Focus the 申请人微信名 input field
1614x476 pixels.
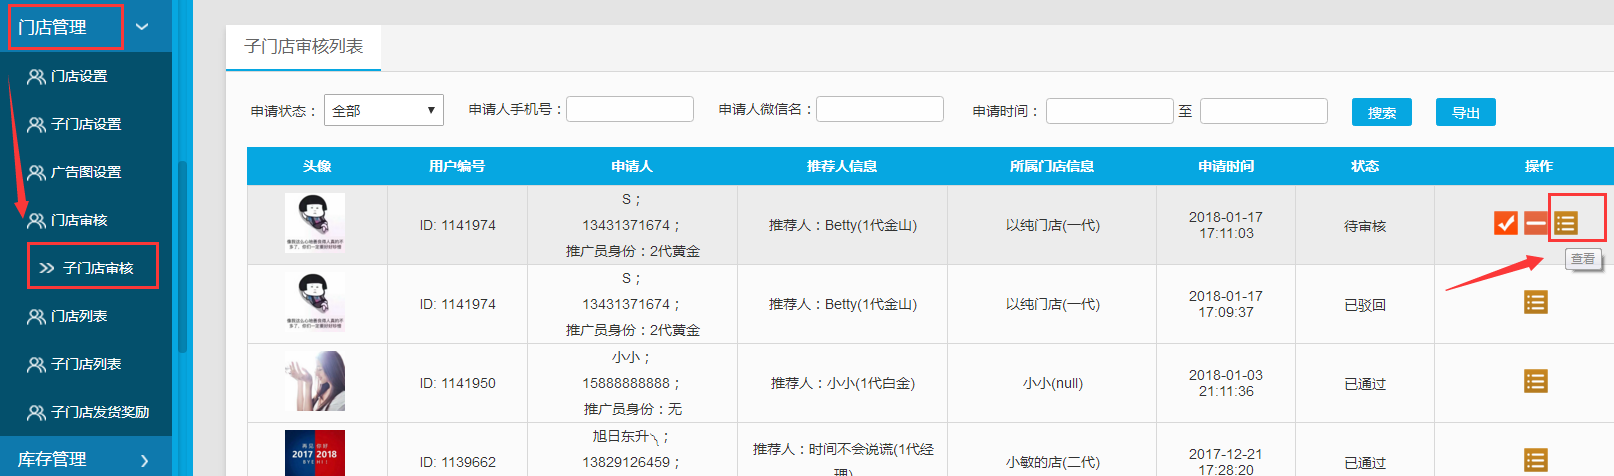coord(880,109)
